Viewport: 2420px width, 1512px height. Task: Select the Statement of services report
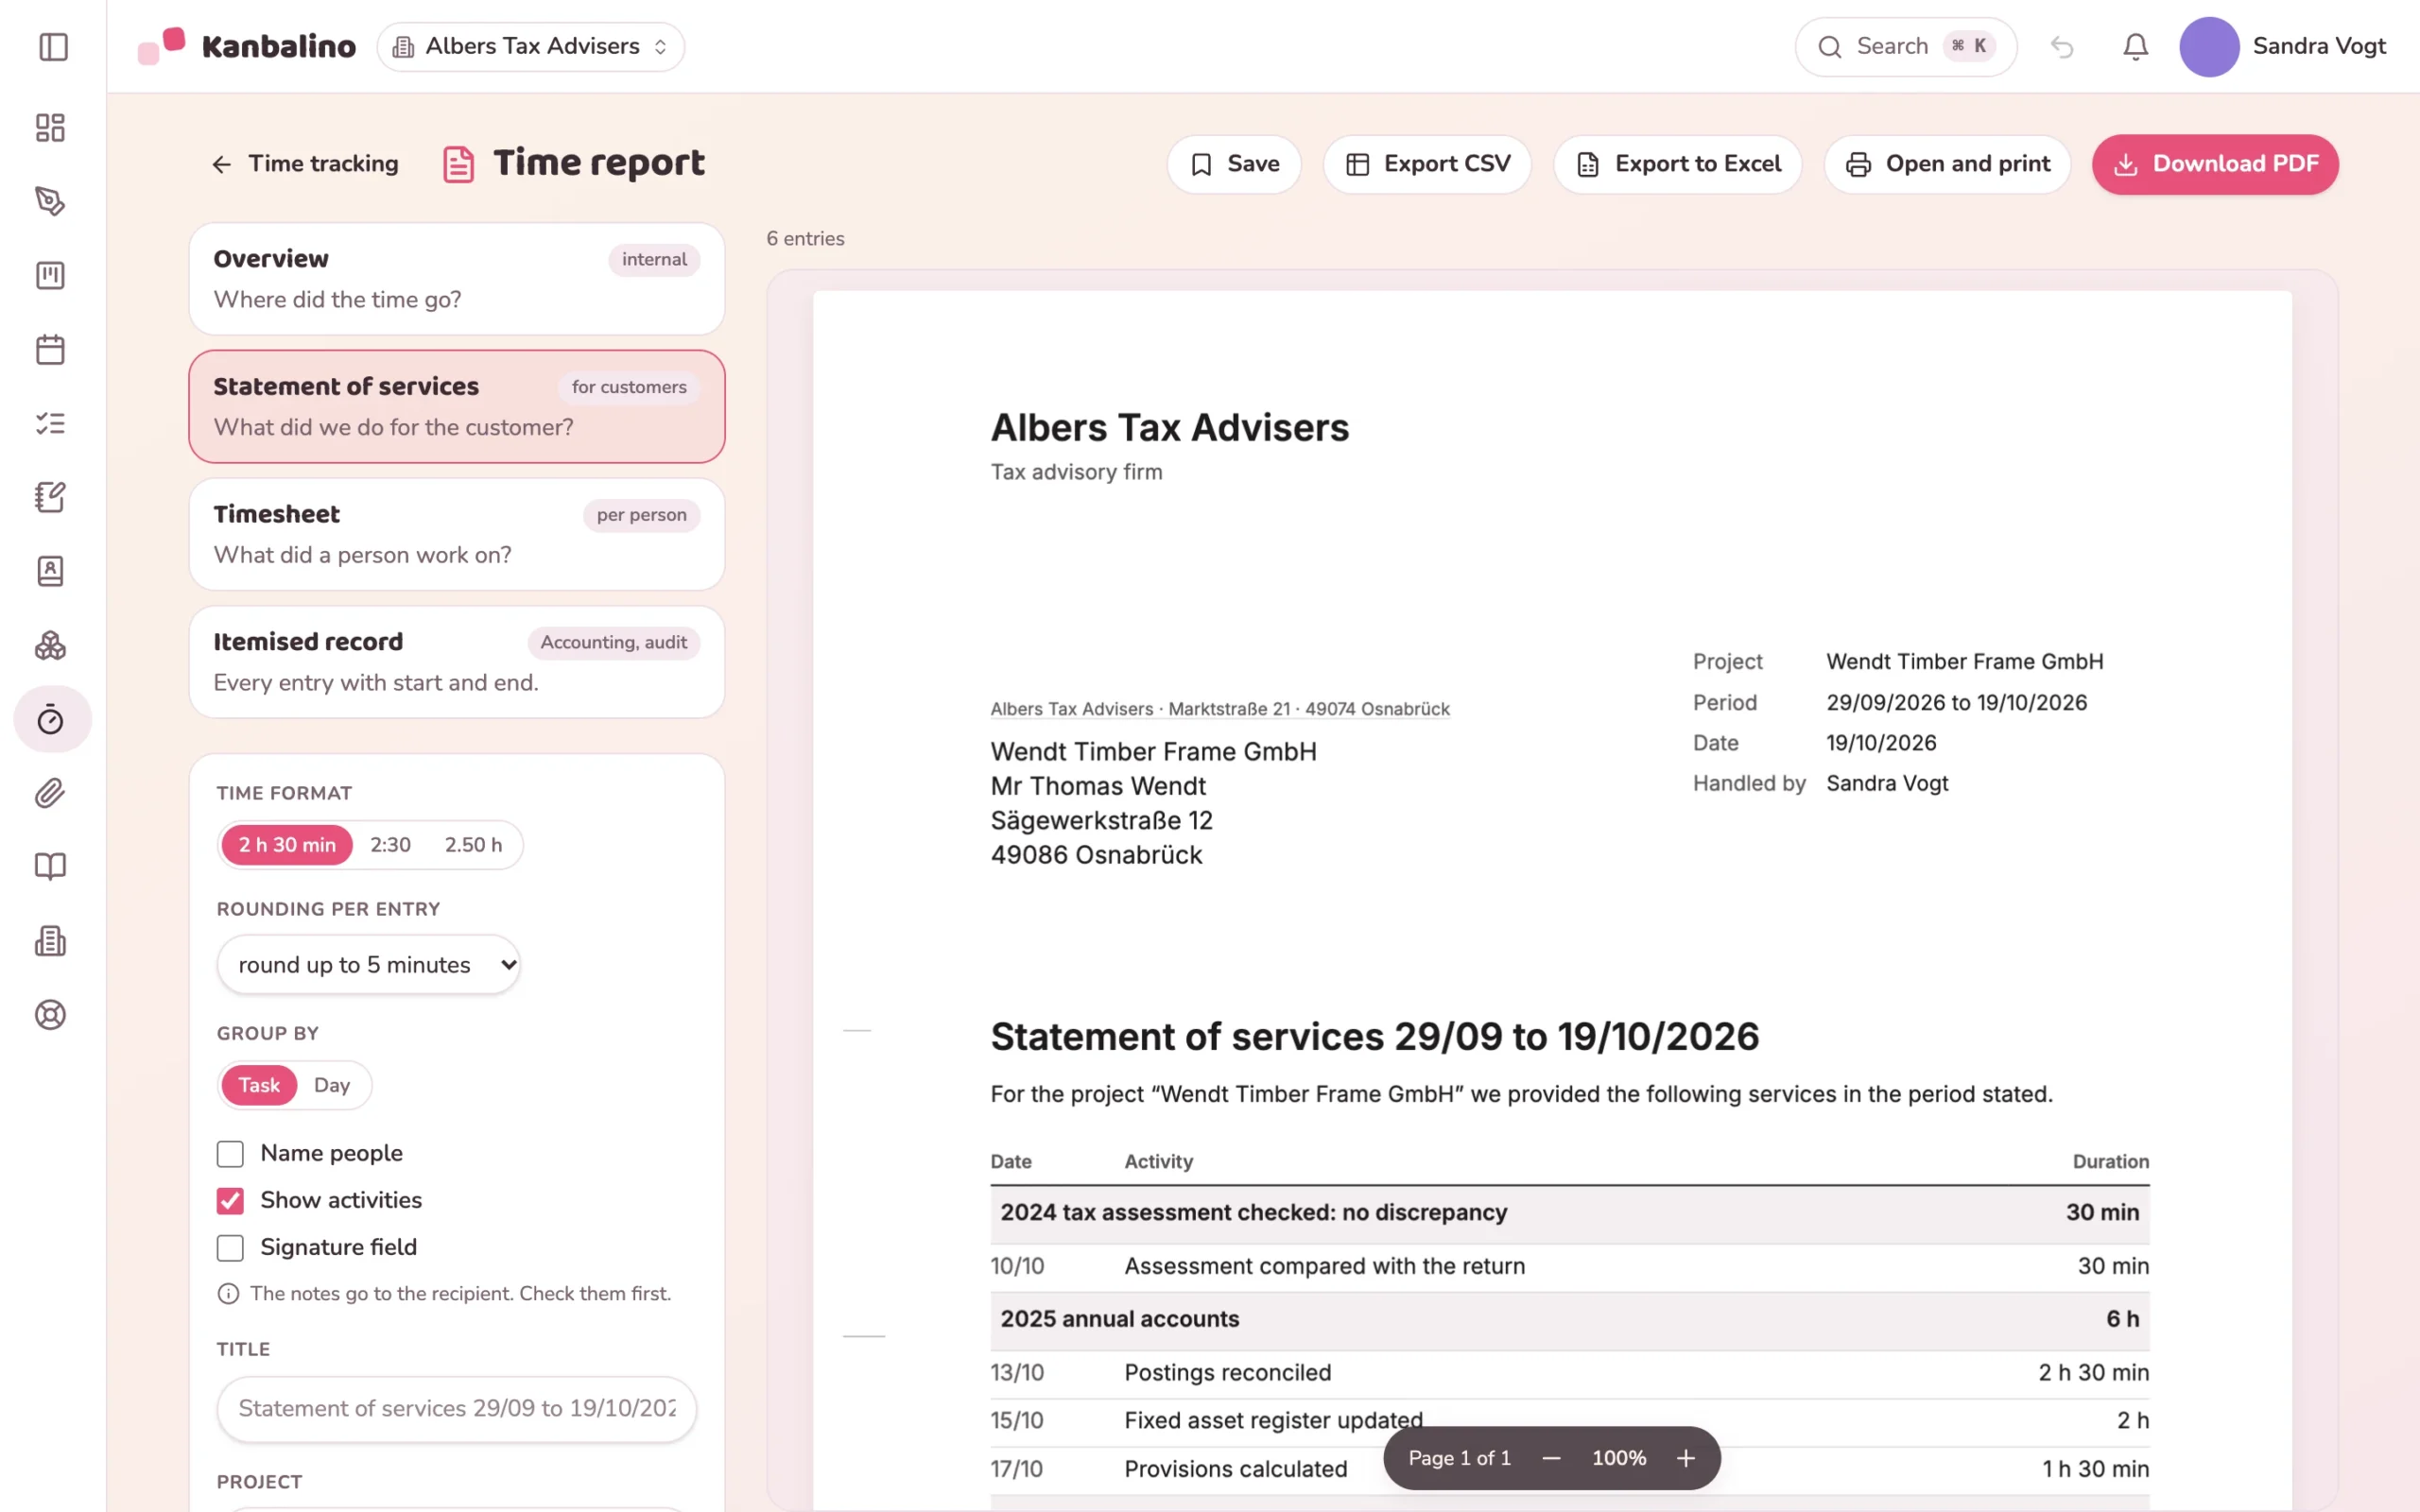(x=456, y=406)
